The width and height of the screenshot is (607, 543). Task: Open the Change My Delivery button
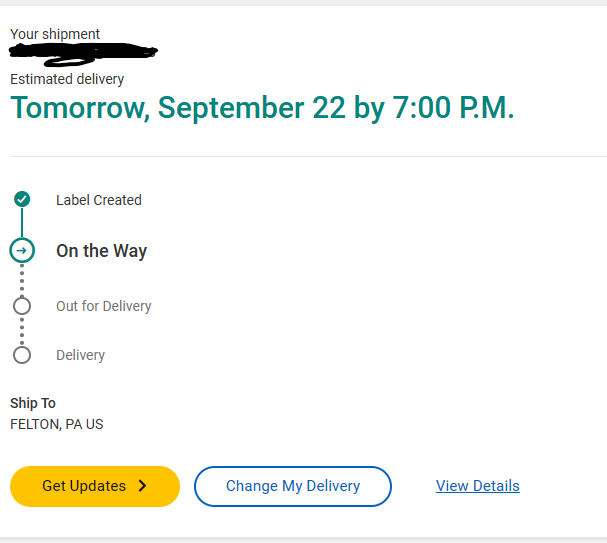pos(292,486)
